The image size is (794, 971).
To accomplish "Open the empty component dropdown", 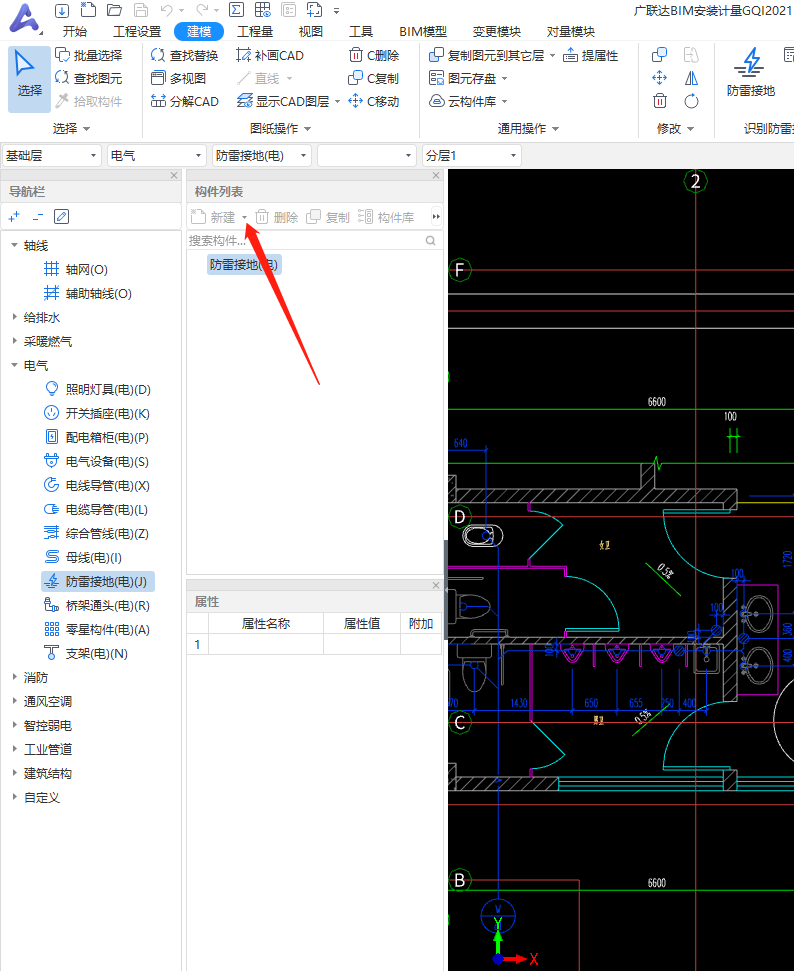I will 366,155.
